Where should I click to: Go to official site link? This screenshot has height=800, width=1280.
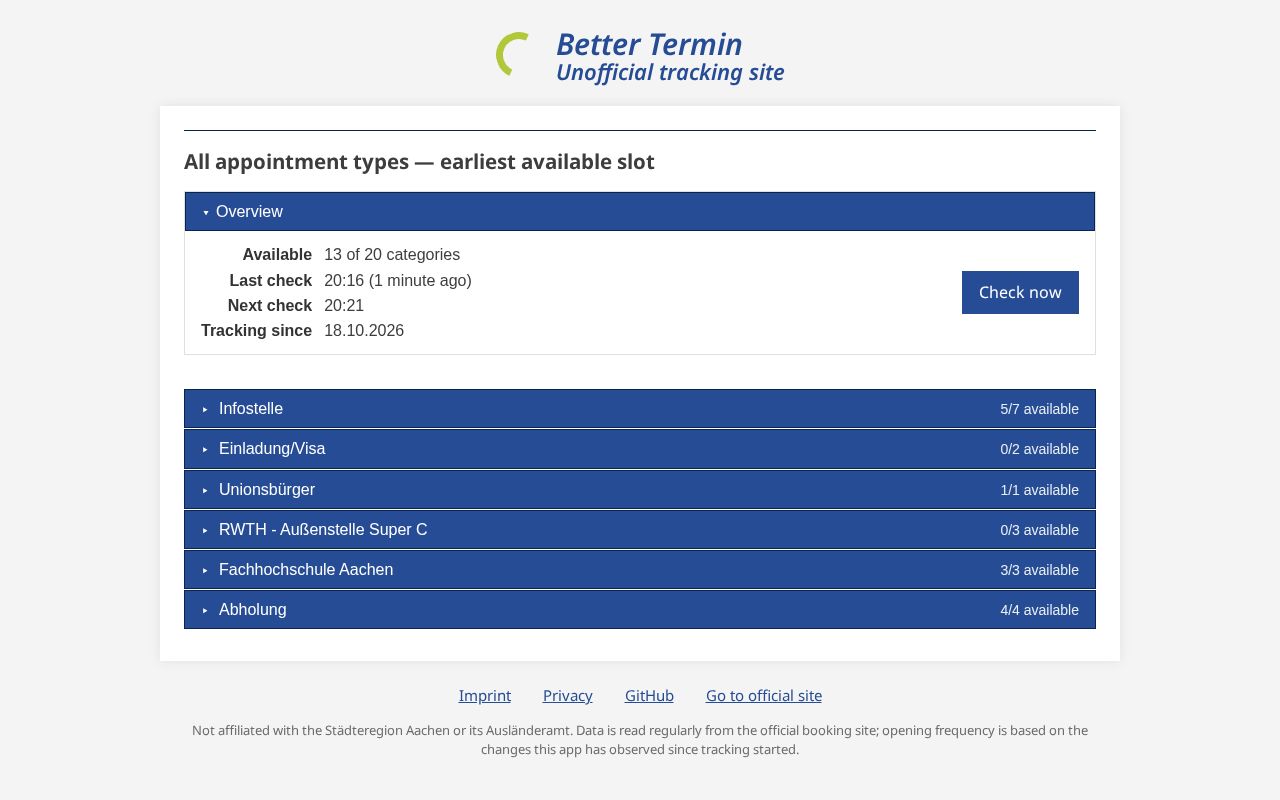(764, 696)
